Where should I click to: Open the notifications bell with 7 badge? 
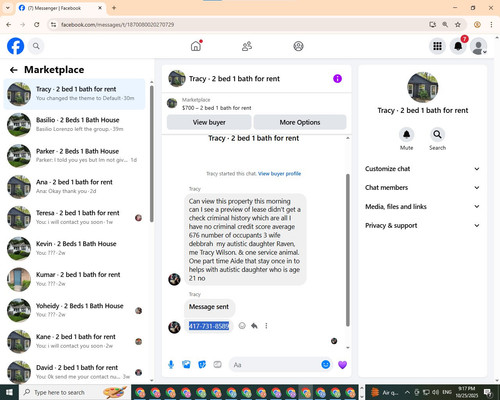click(458, 46)
